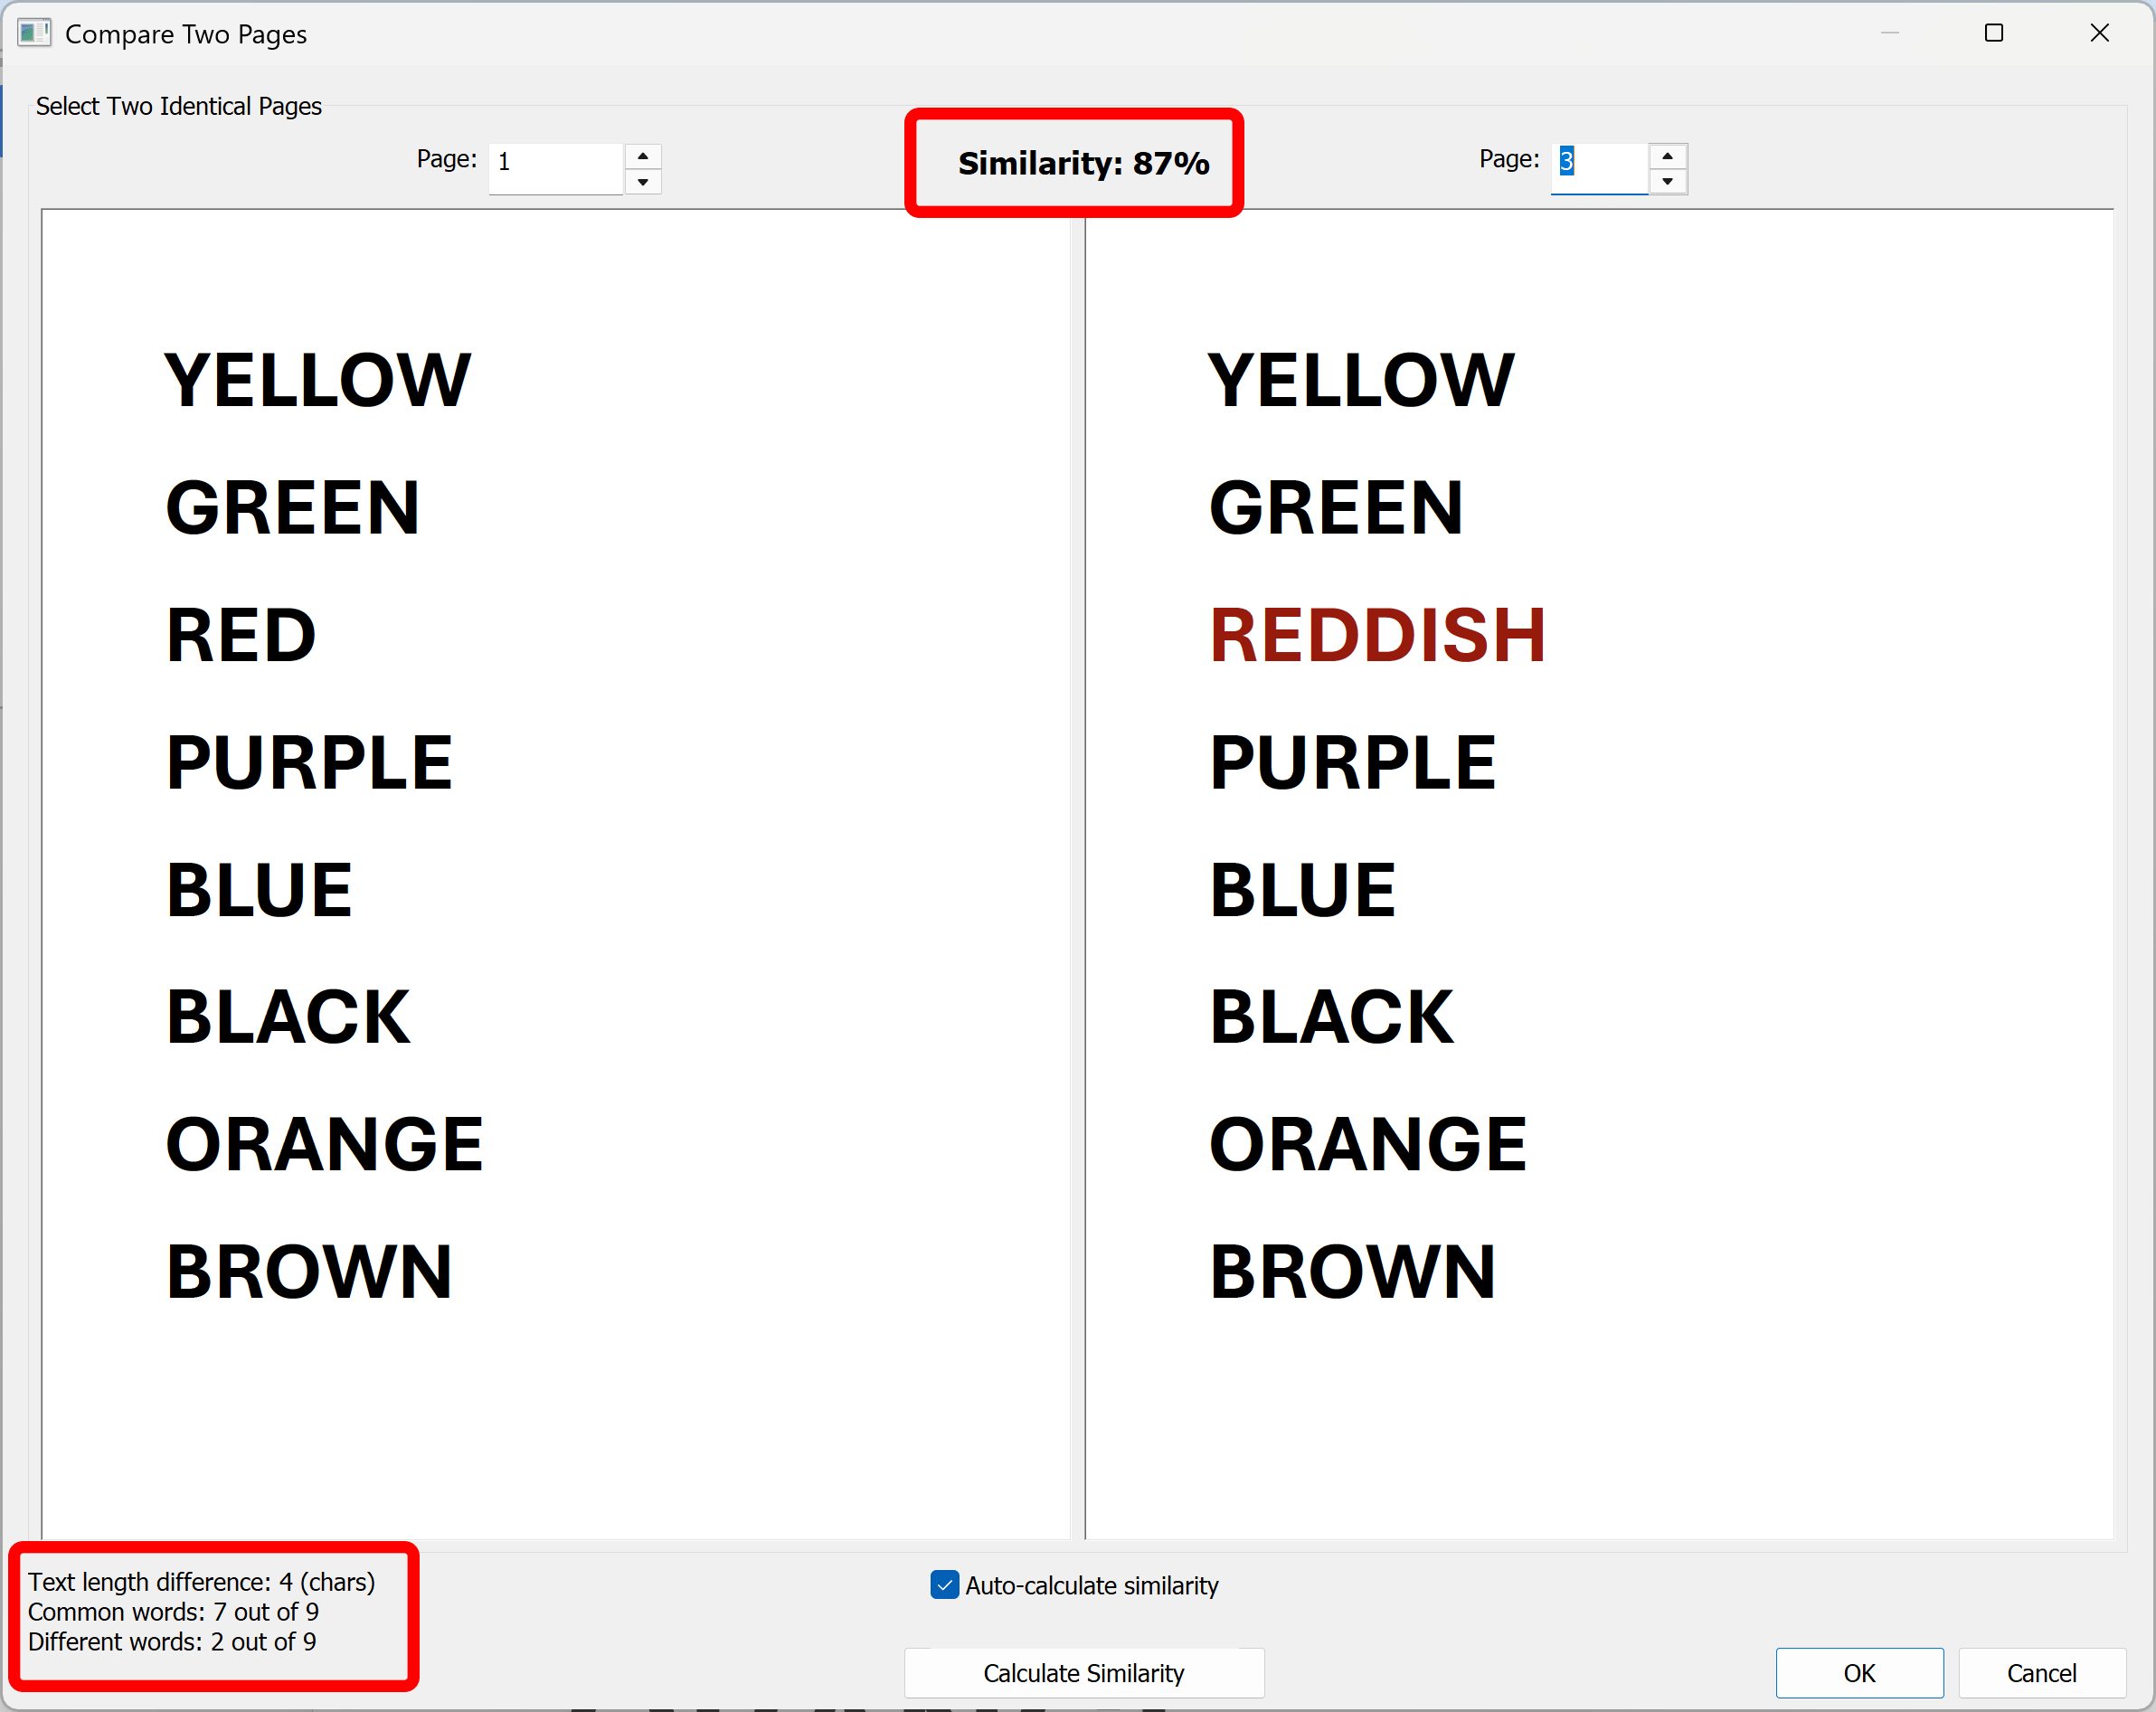This screenshot has width=2156, height=1712.
Task: Increment the left Page number spinner
Action: [643, 156]
